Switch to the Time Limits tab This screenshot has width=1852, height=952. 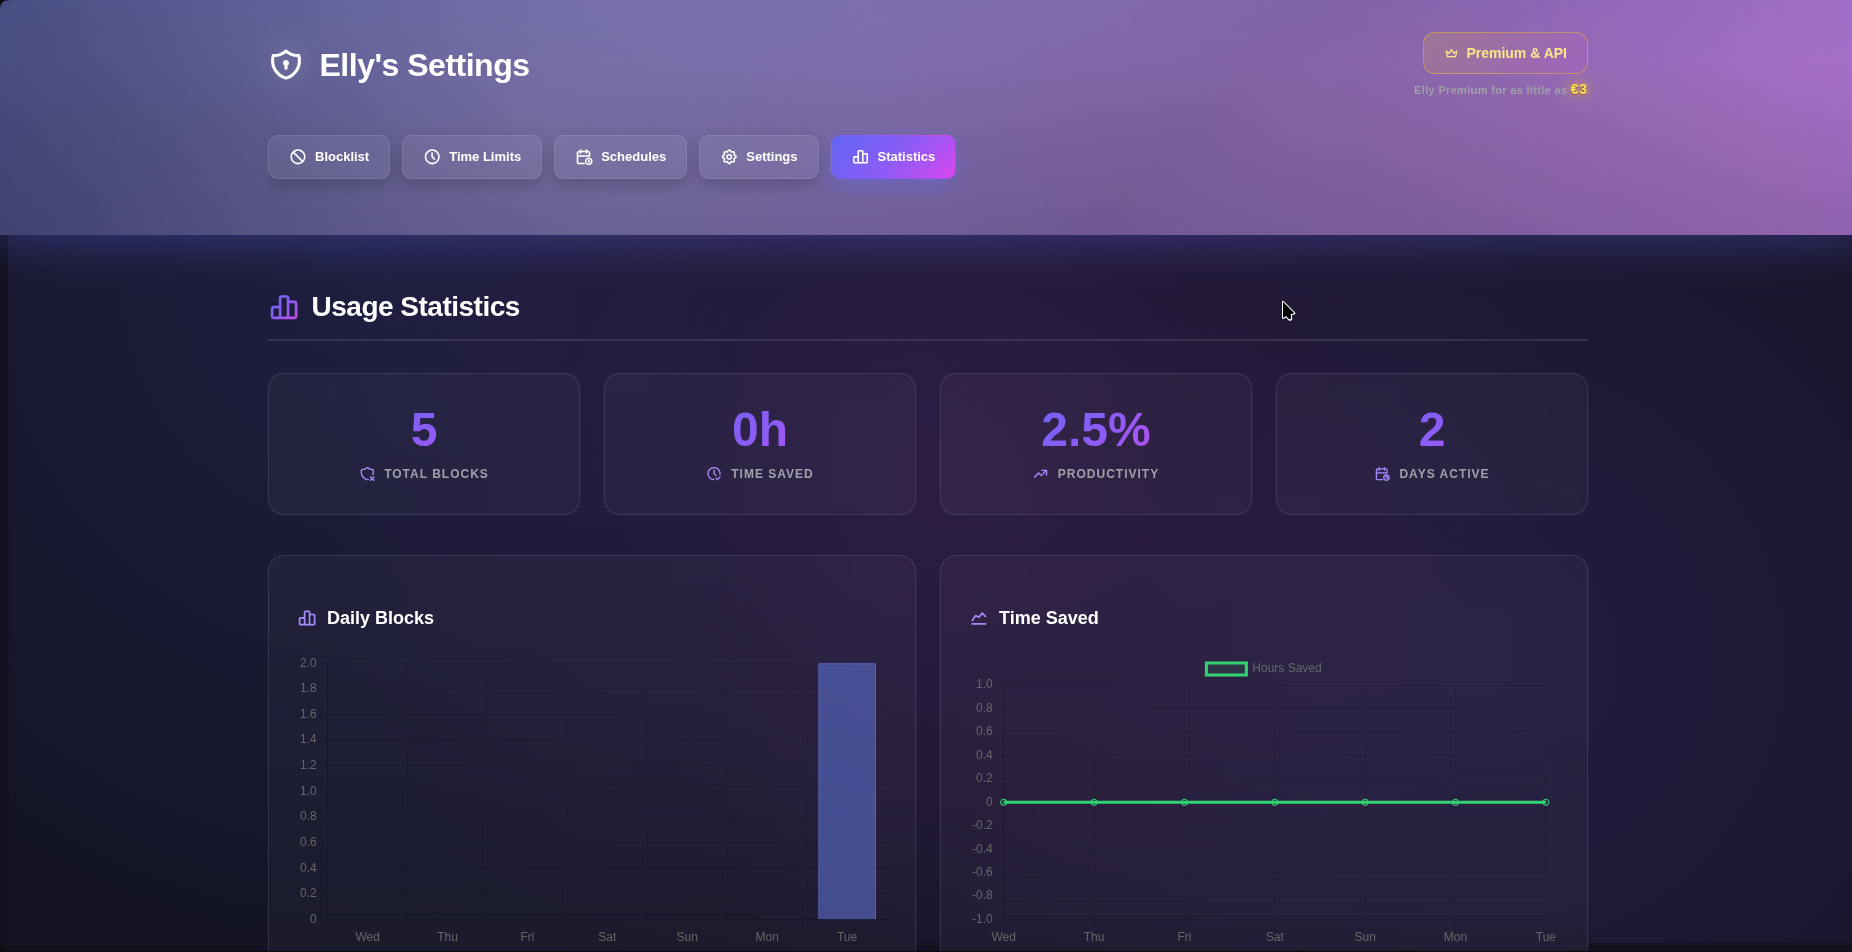[x=472, y=157]
